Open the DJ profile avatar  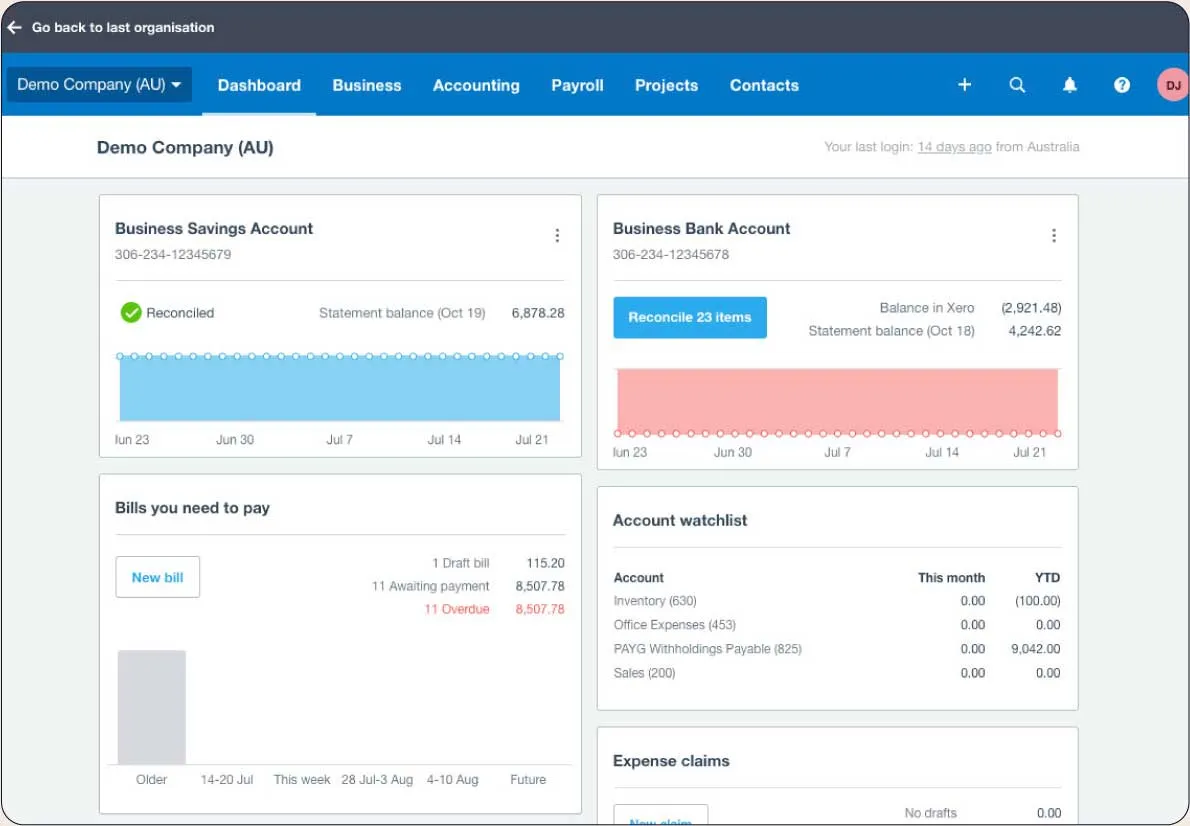click(x=1172, y=85)
